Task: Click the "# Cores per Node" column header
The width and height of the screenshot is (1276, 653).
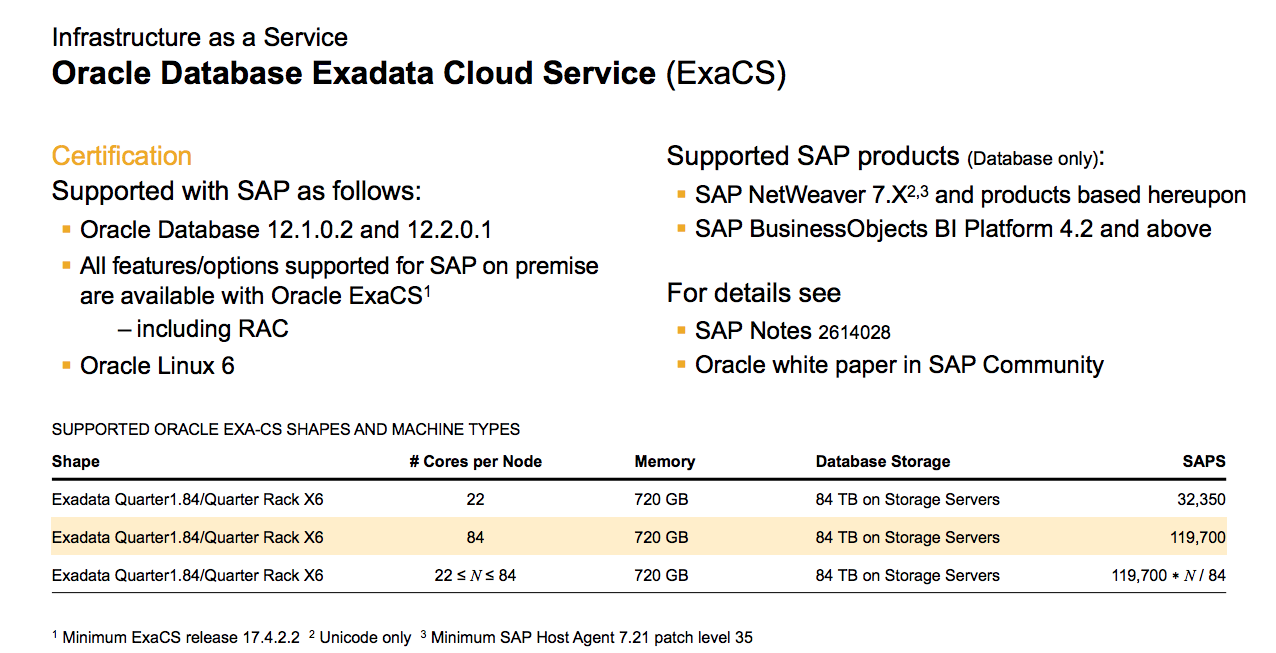Action: click(475, 462)
